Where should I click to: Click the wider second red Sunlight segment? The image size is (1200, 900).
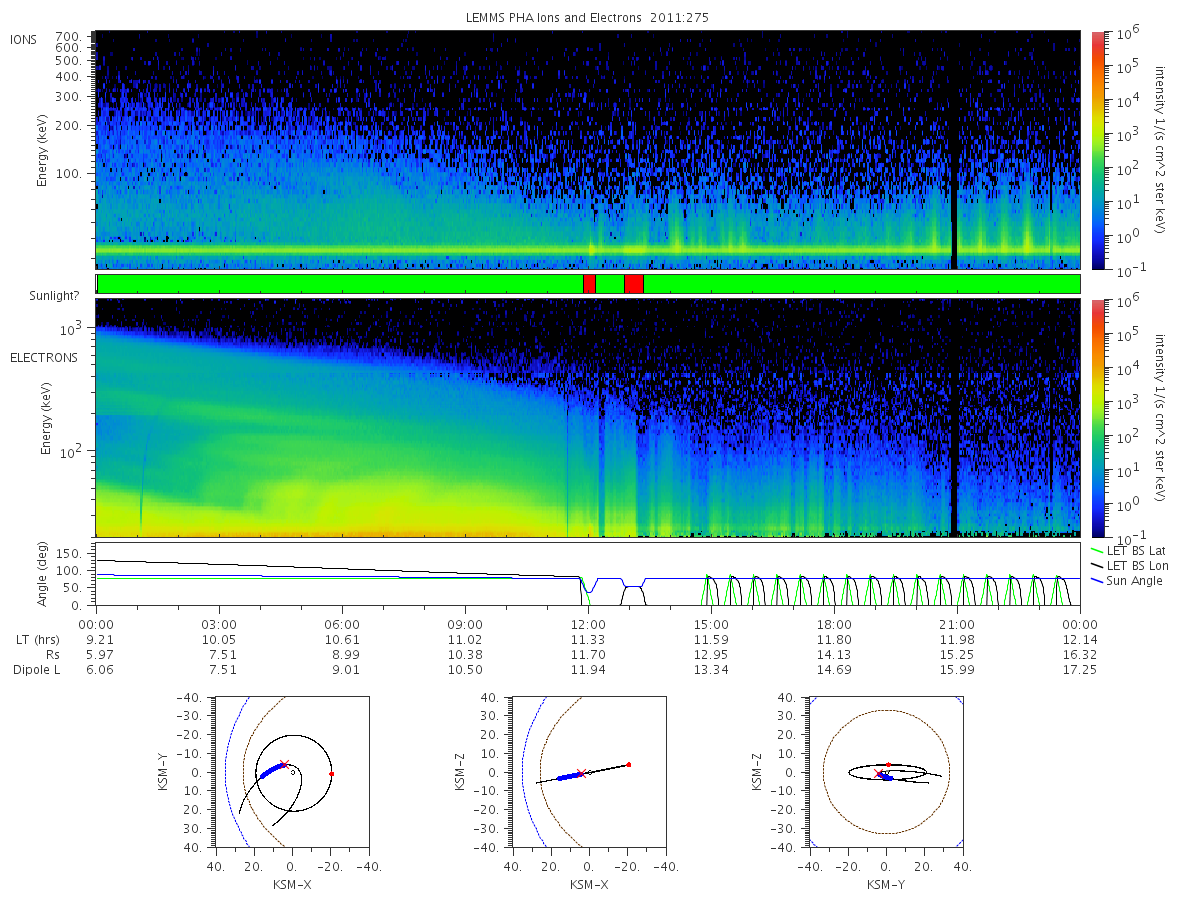tap(634, 284)
